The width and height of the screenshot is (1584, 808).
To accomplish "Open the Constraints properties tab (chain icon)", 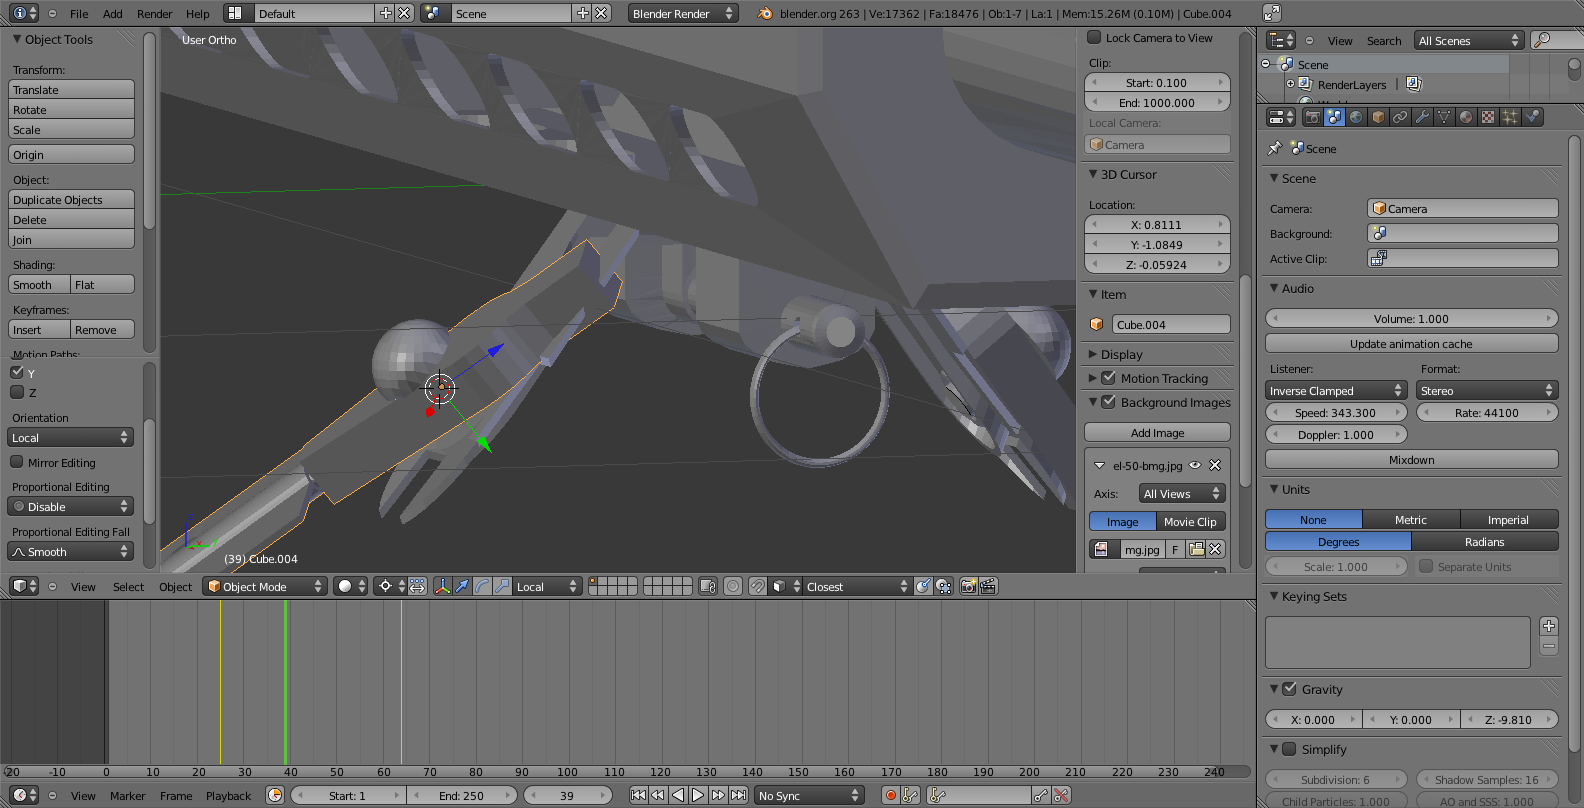I will [x=1400, y=117].
